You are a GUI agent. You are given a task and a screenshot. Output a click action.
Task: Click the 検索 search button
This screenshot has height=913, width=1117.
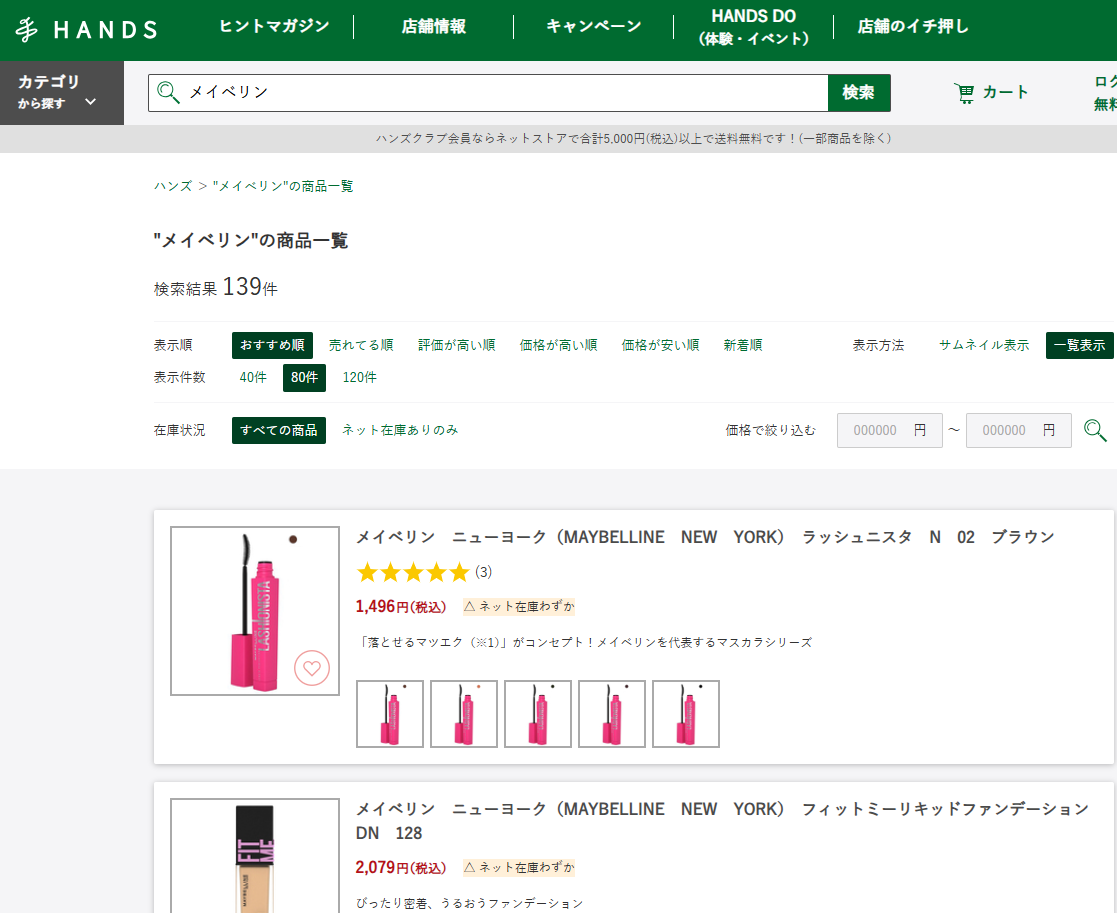point(859,93)
